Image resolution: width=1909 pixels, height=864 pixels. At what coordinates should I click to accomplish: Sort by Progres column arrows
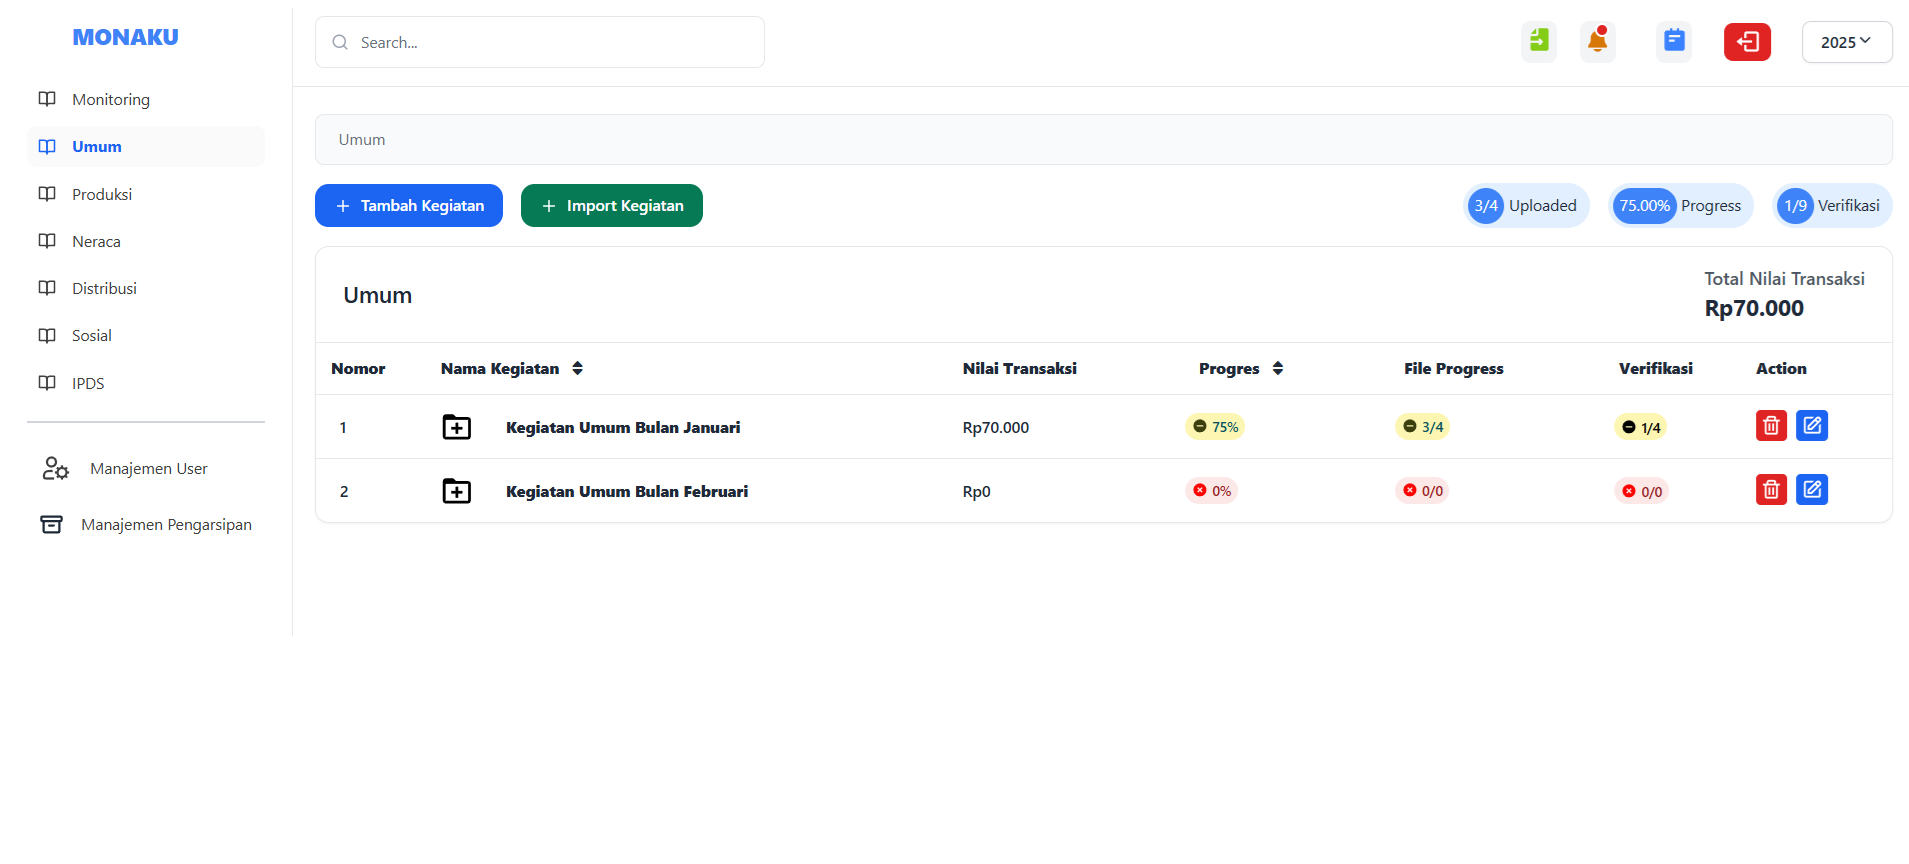click(1278, 369)
